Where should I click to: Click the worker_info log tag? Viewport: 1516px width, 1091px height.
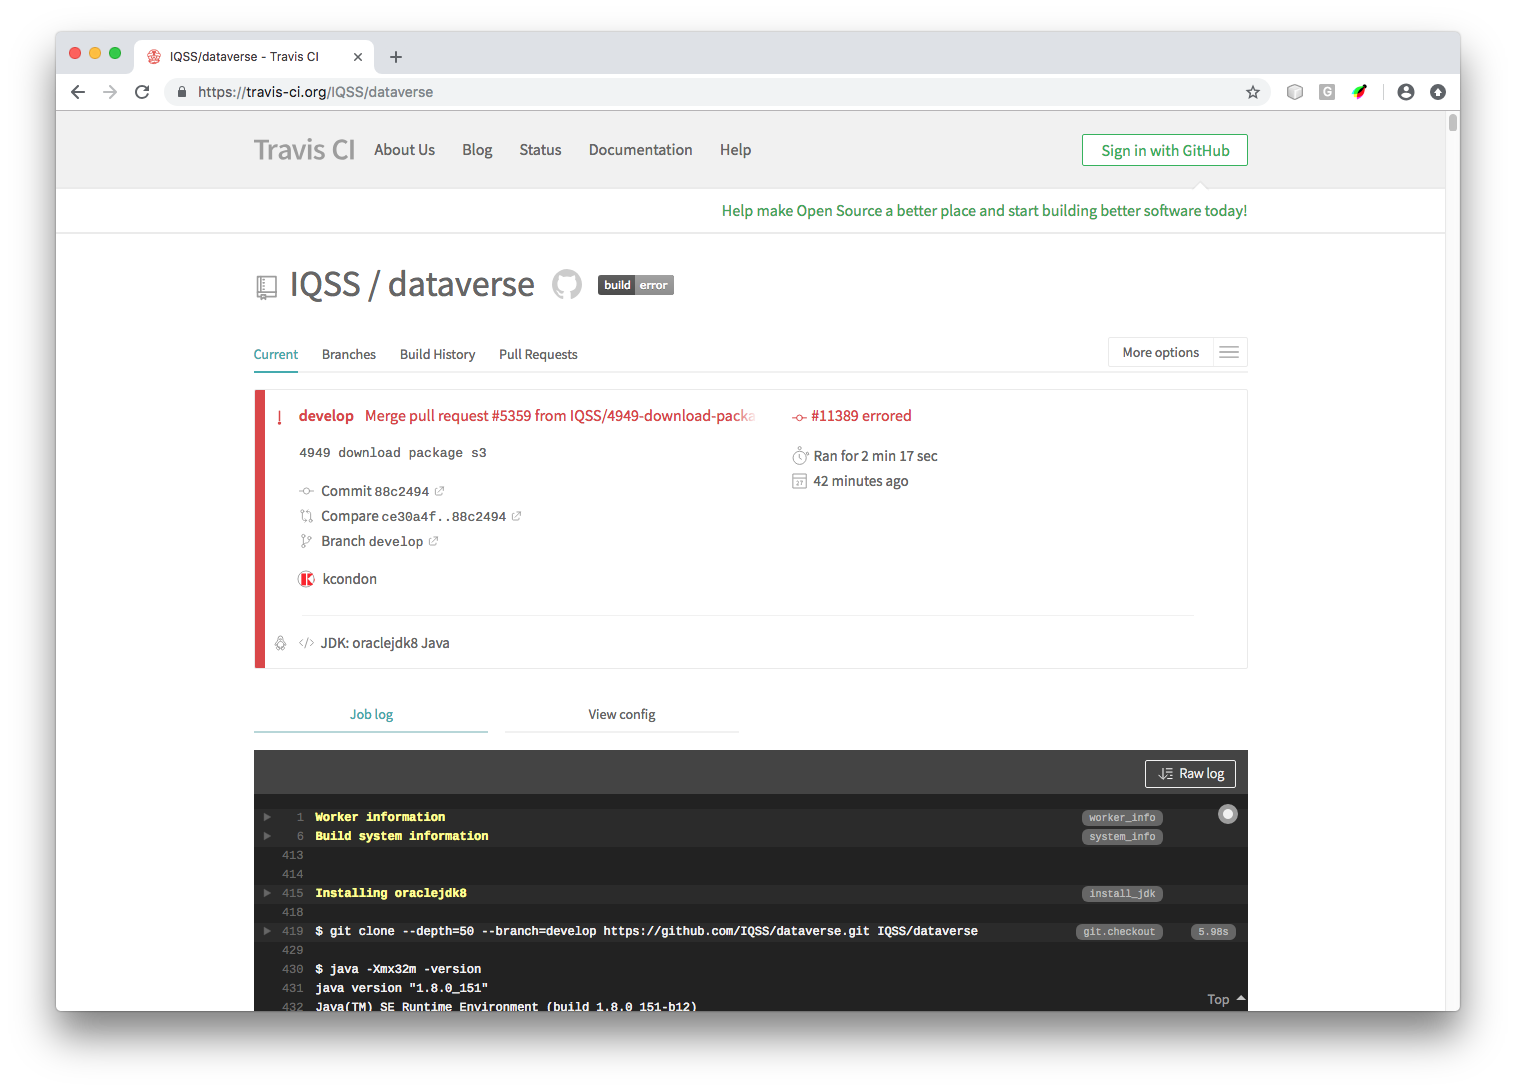(1122, 818)
